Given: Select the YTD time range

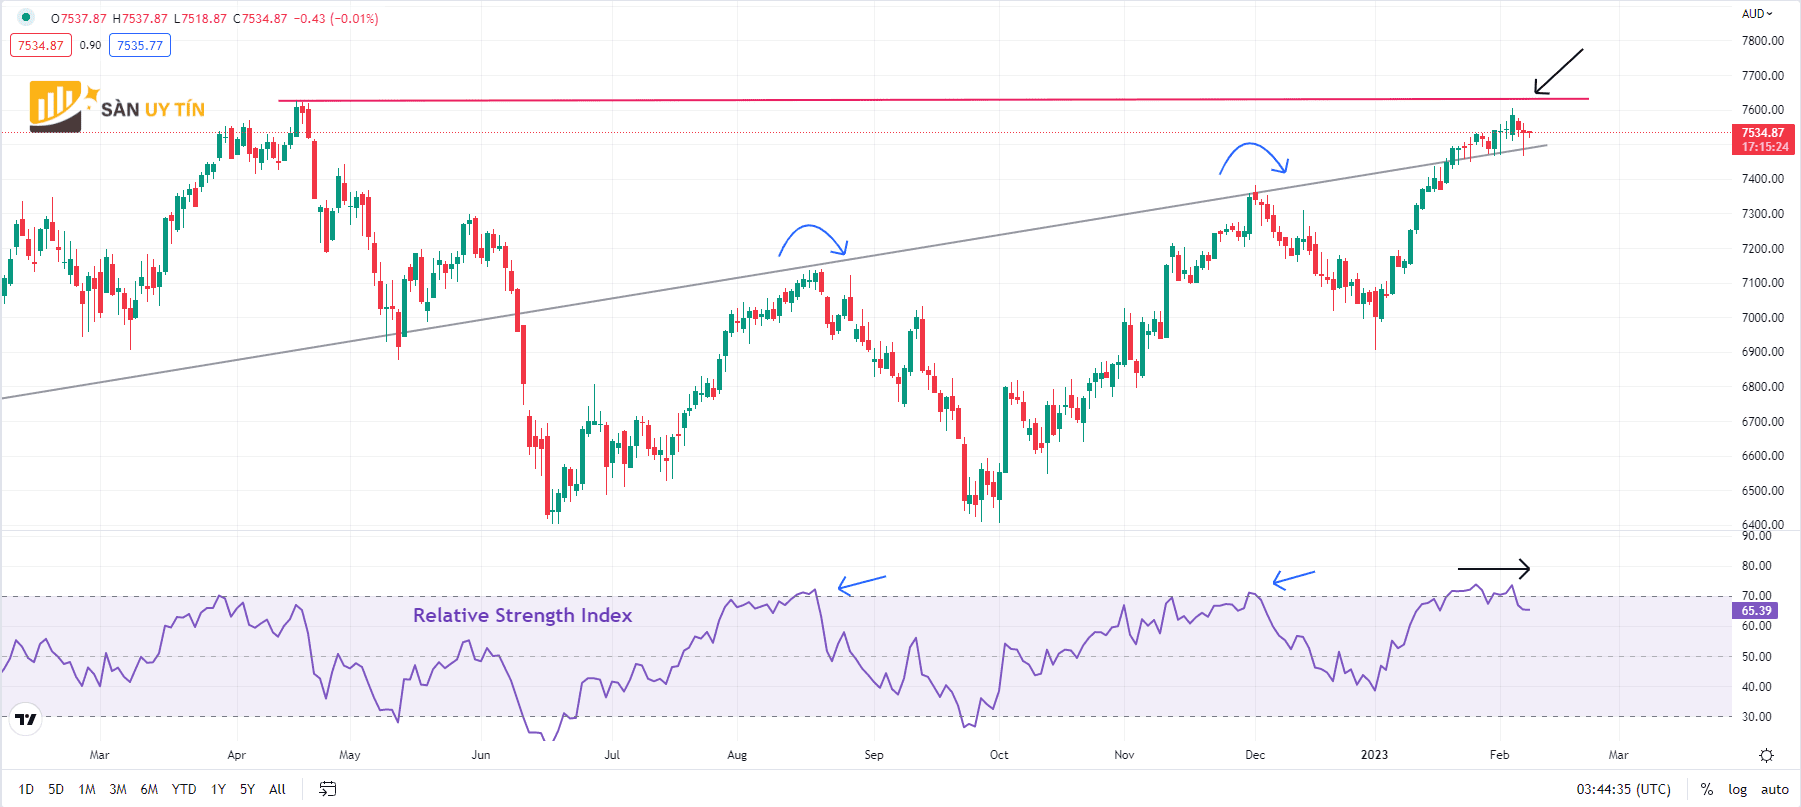Looking at the screenshot, I should [184, 789].
